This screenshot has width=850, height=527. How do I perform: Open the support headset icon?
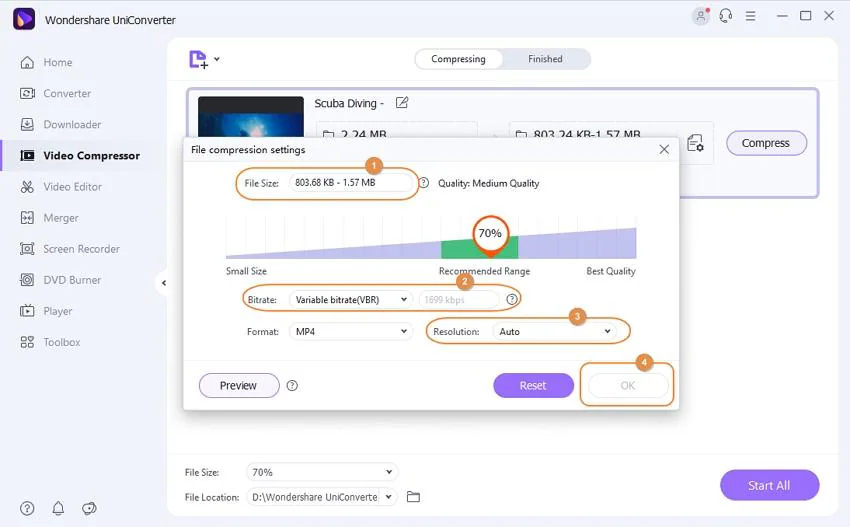click(726, 16)
